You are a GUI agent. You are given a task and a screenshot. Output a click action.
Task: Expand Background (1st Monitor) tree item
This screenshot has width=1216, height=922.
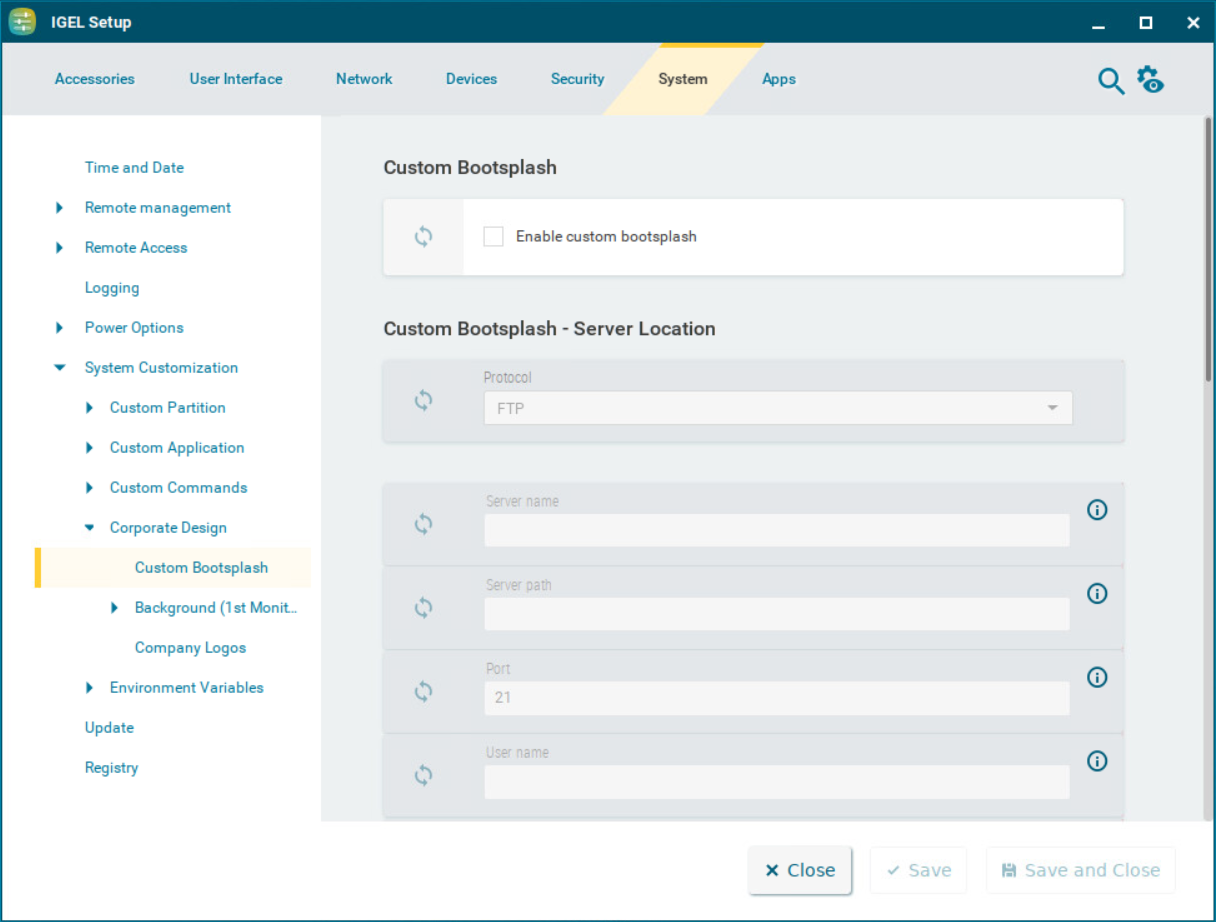pos(115,608)
